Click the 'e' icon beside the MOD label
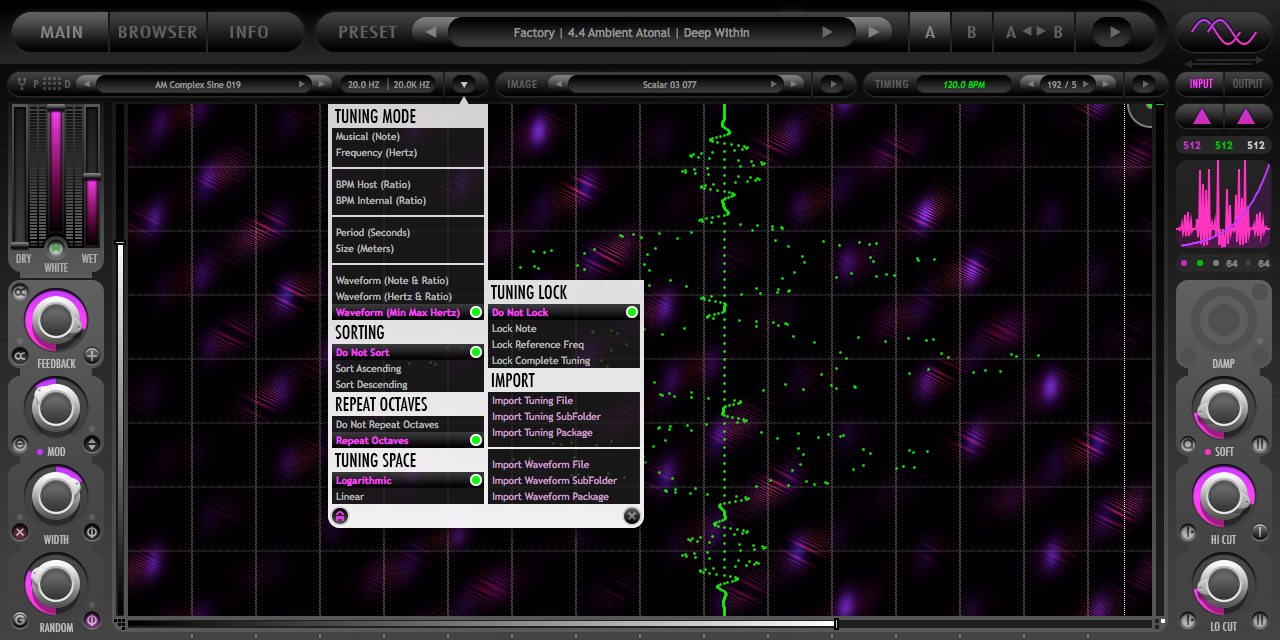This screenshot has height=640, width=1280. (x=20, y=444)
